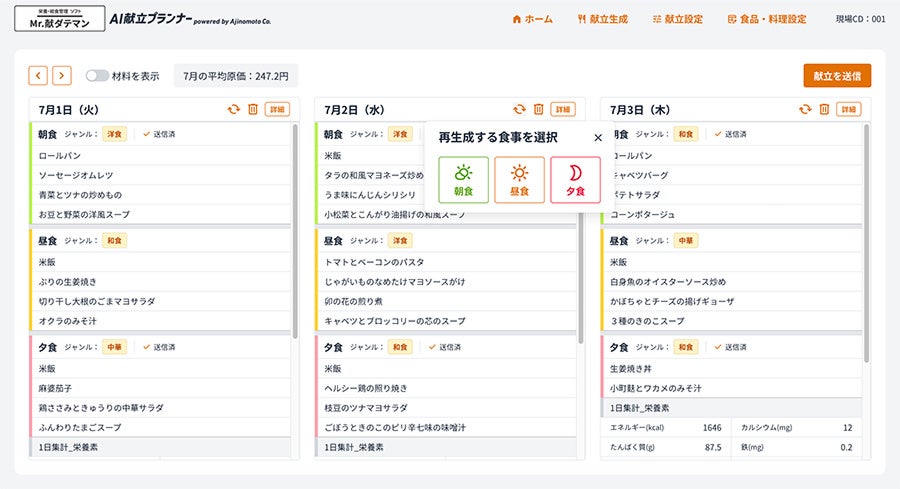Go to next period arrow
Image resolution: width=900 pixels, height=489 pixels.
pos(62,75)
